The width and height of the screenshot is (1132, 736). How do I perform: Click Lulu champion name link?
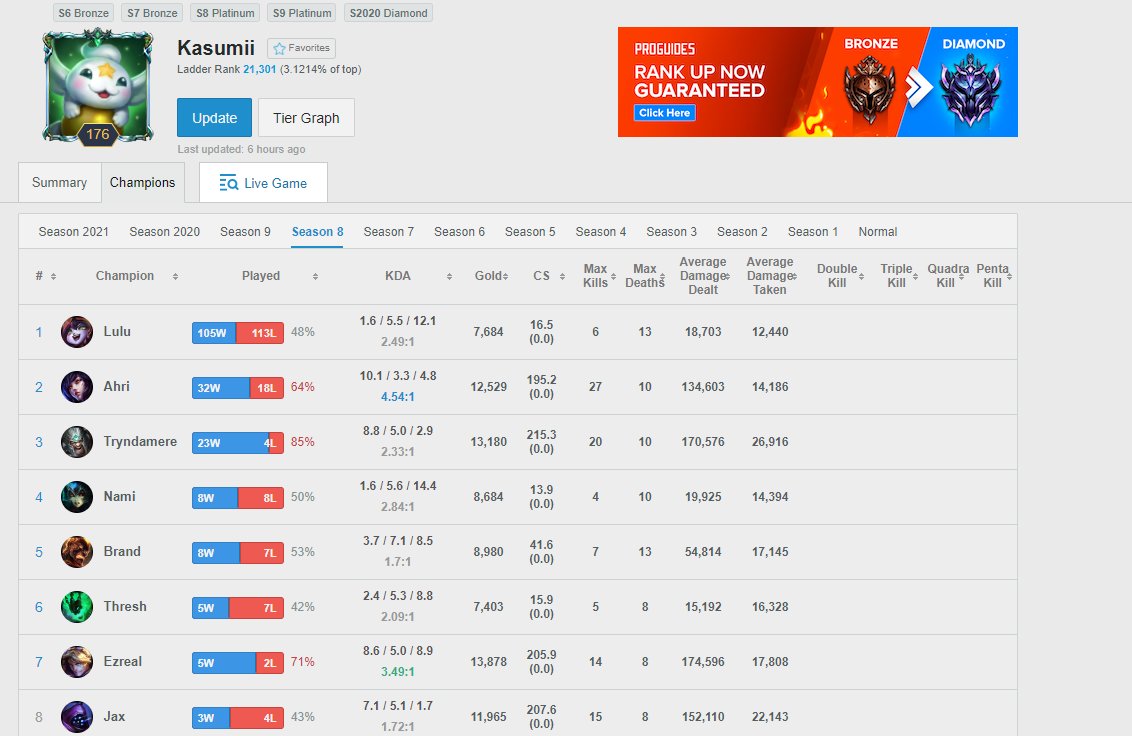117,332
